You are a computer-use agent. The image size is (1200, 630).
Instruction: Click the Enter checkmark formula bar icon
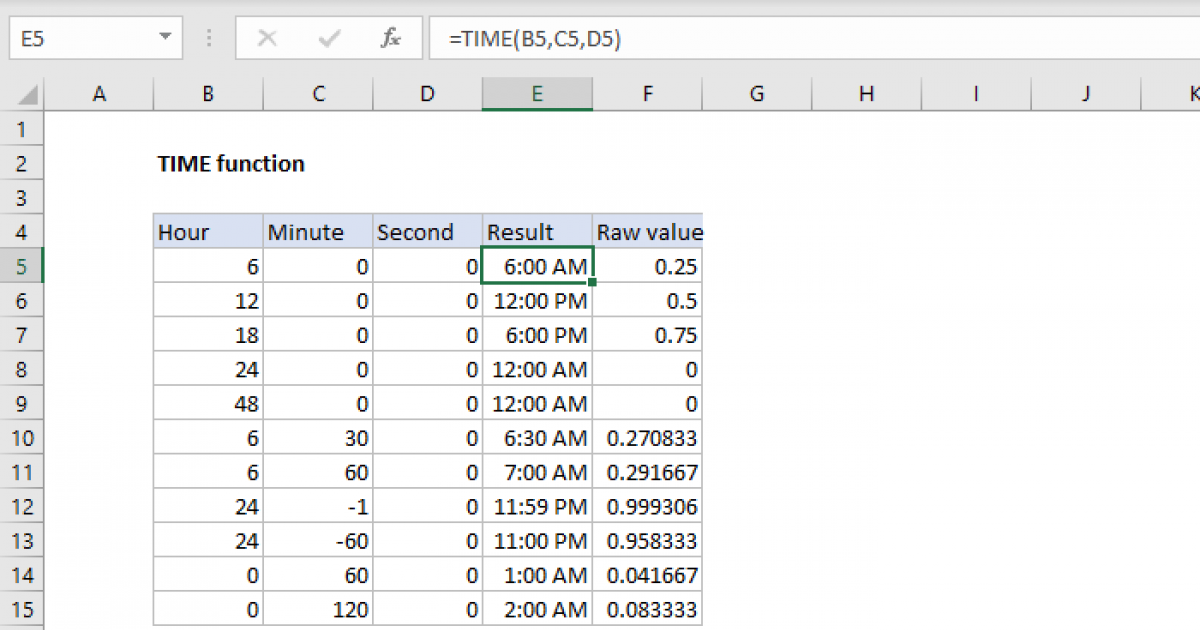329,39
